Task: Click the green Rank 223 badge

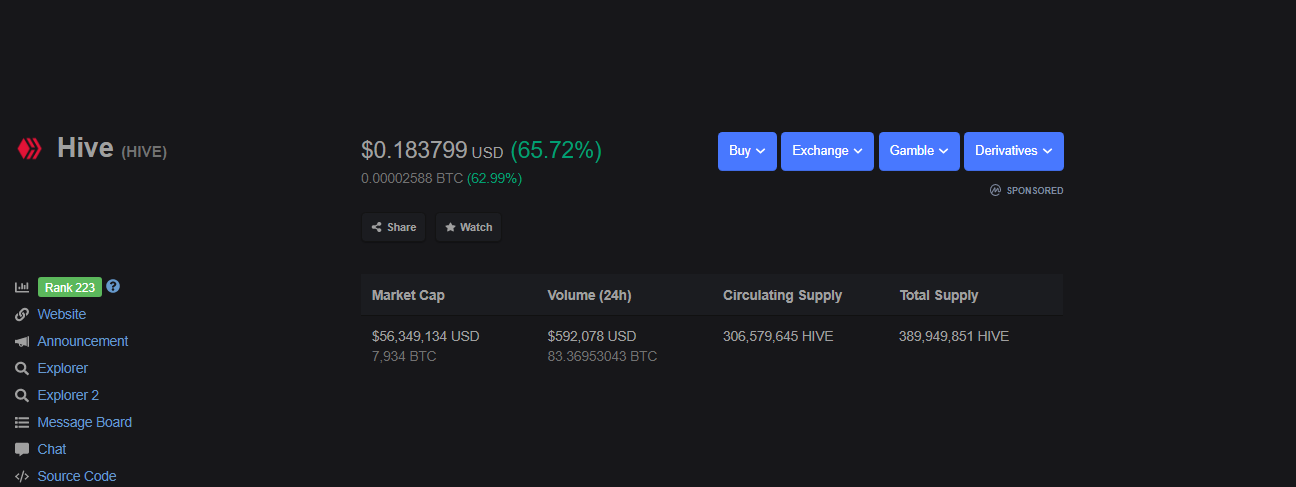Action: [70, 287]
